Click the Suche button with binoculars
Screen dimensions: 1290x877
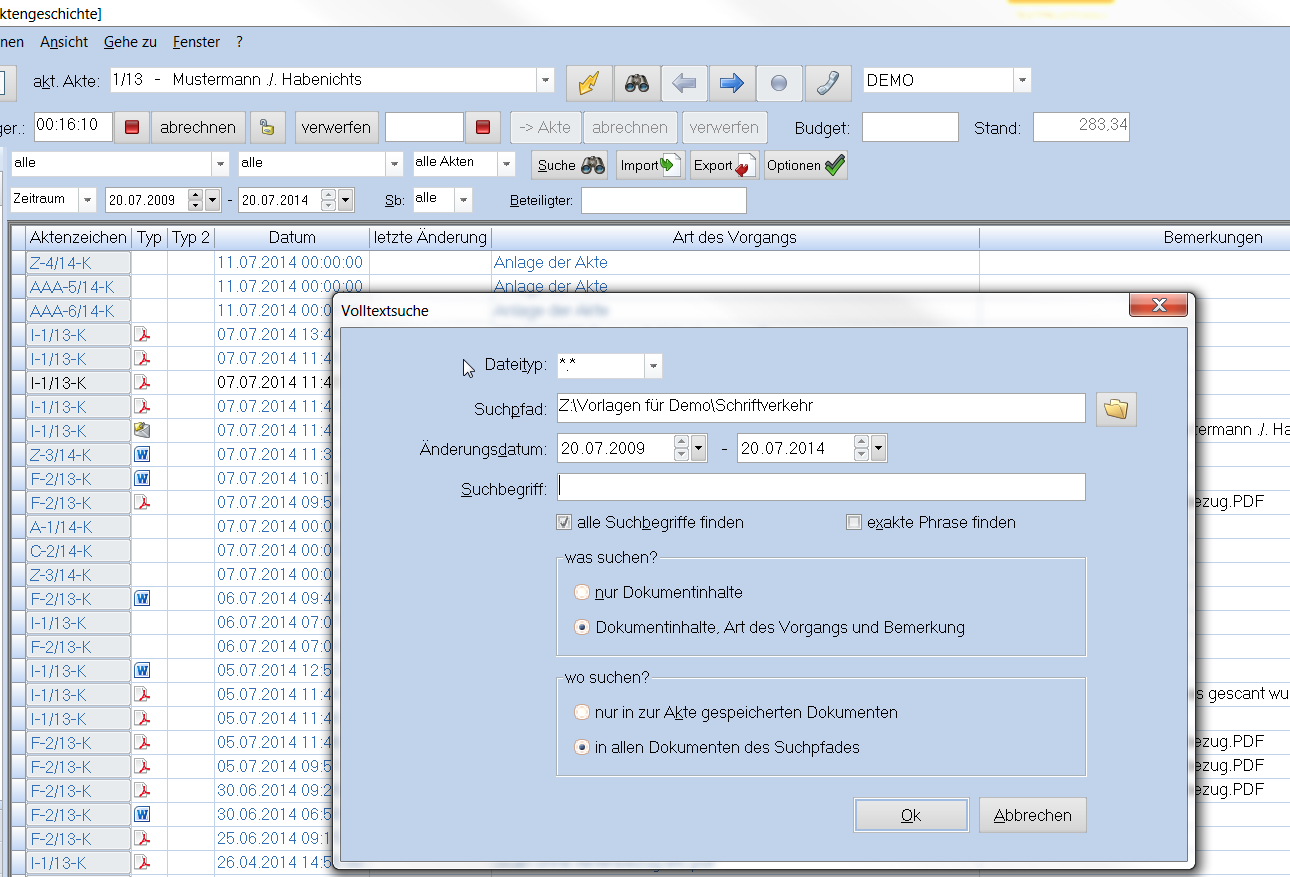click(569, 166)
